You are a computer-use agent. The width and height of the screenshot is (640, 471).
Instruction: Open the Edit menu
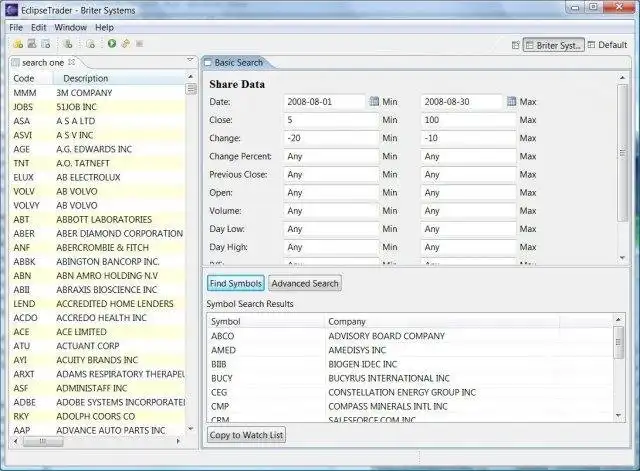[x=38, y=27]
